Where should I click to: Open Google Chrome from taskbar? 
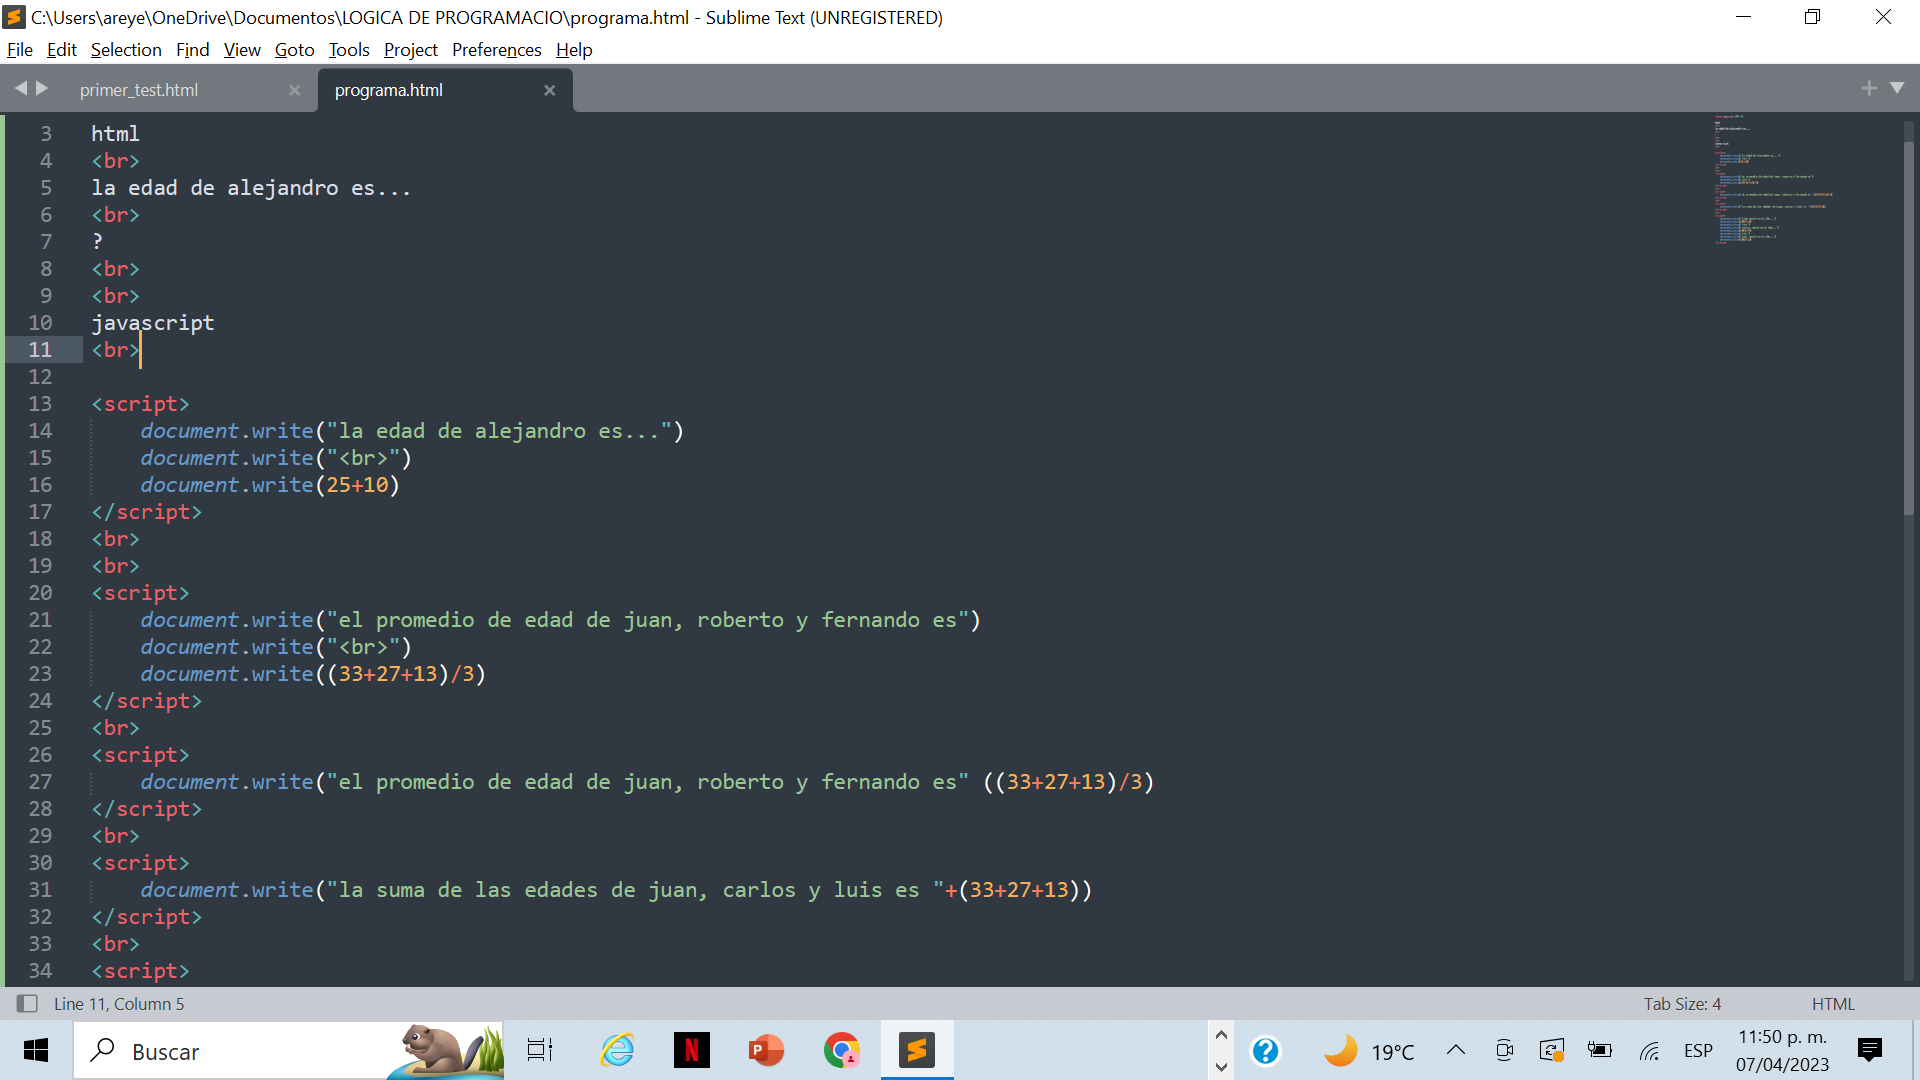coord(842,1050)
